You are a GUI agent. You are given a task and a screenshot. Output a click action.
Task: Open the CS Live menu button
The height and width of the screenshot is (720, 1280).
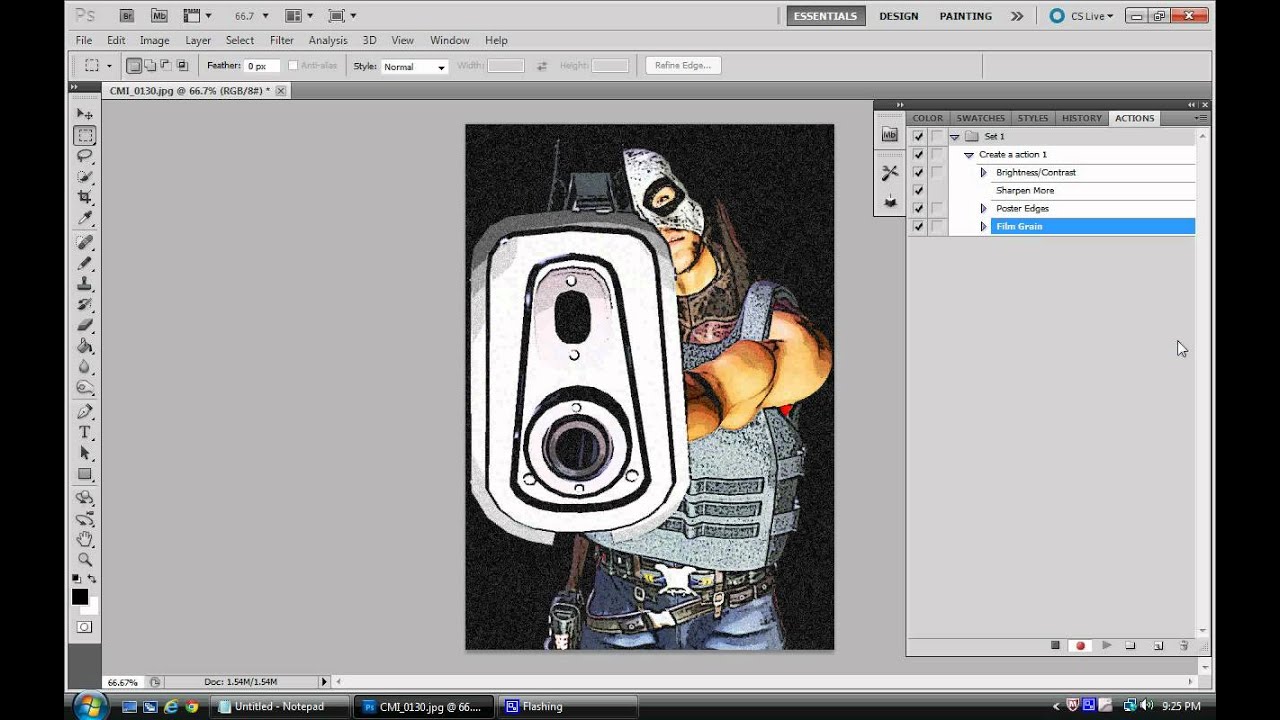[x=1082, y=16]
